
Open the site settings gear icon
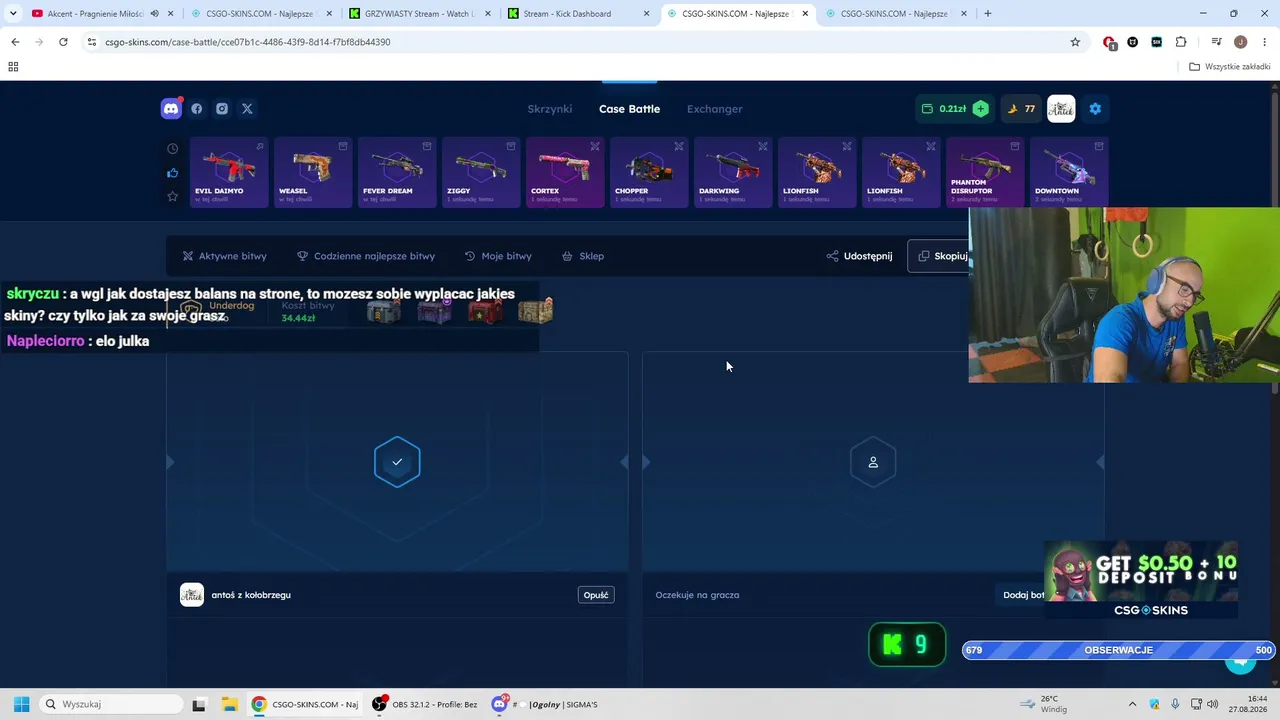(x=1095, y=109)
